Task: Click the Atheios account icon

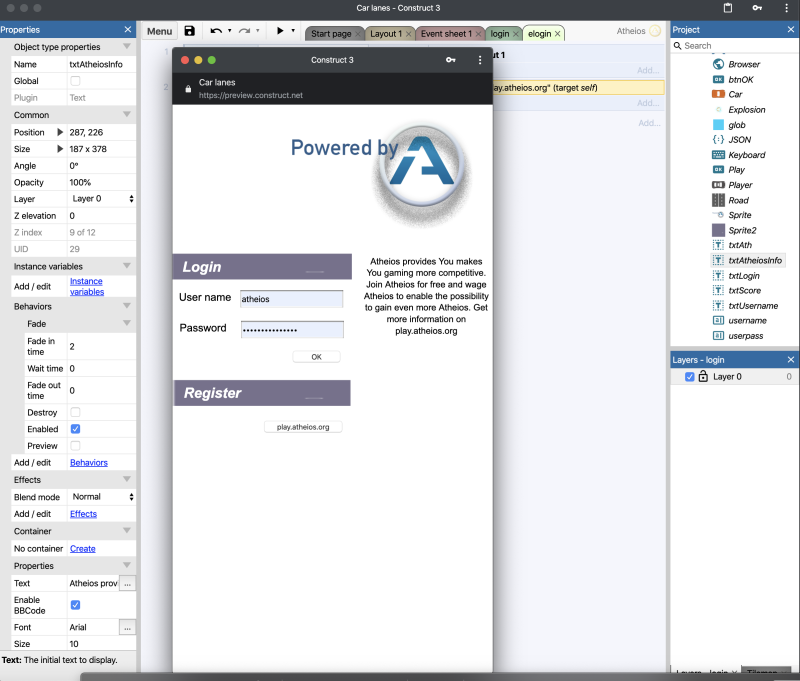Action: pyautogui.click(x=655, y=31)
